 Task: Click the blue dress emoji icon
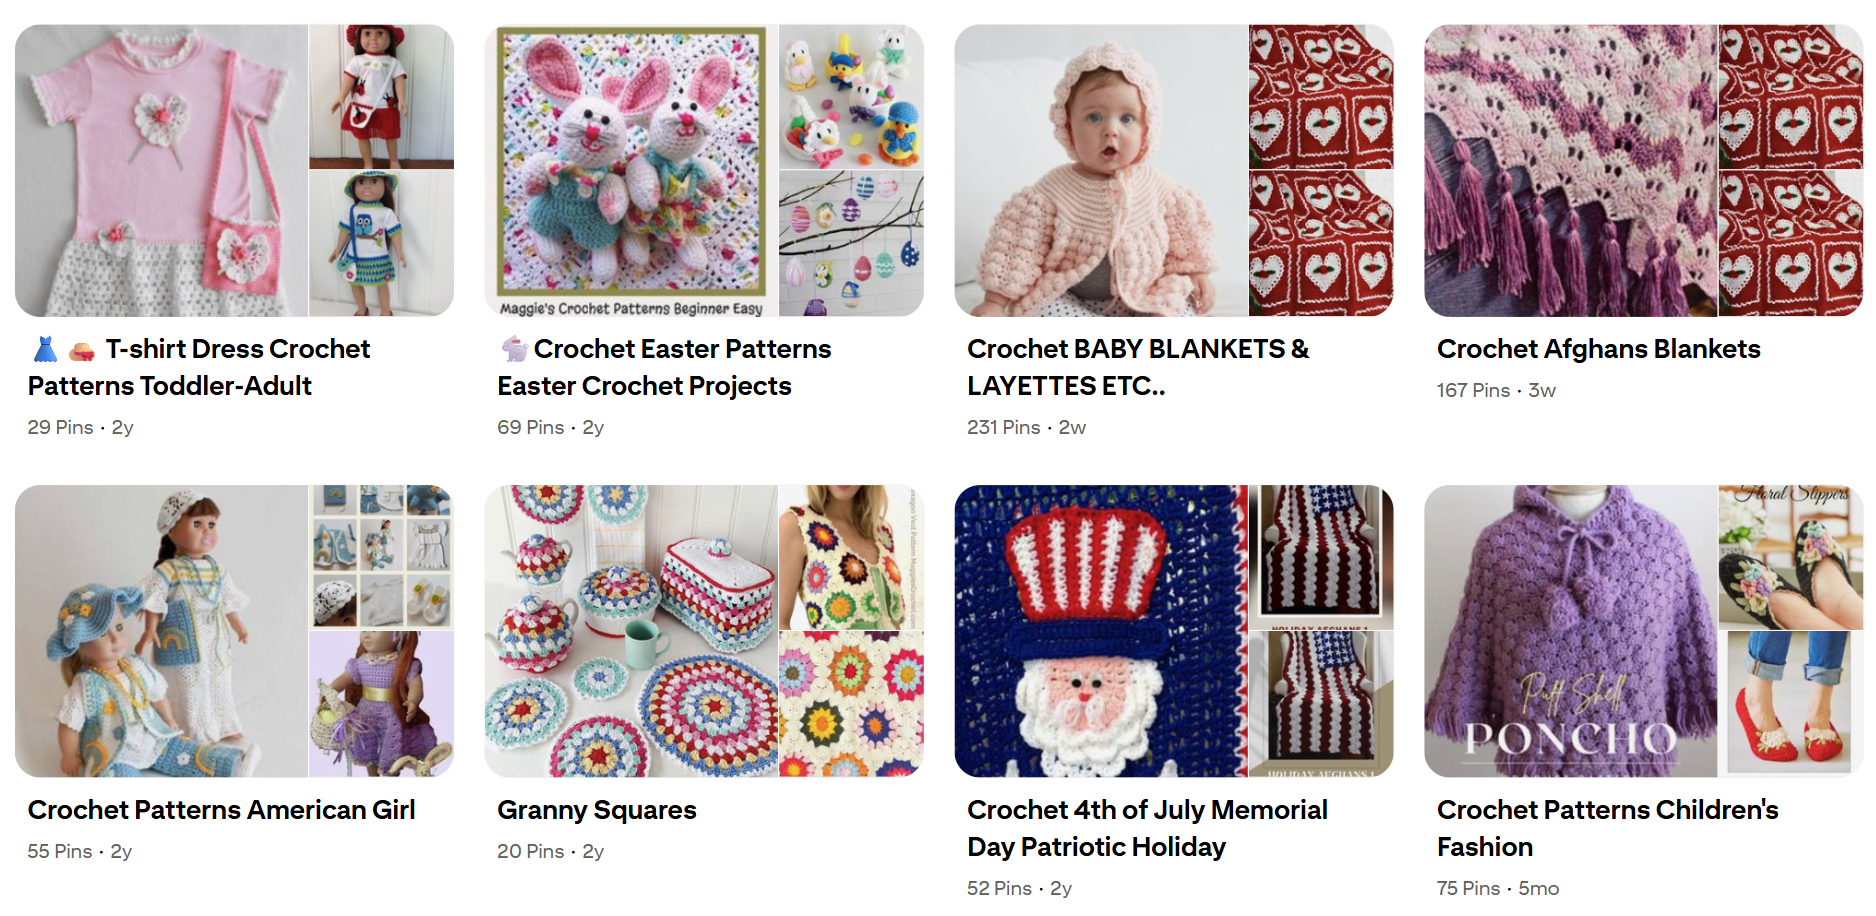[x=45, y=349]
